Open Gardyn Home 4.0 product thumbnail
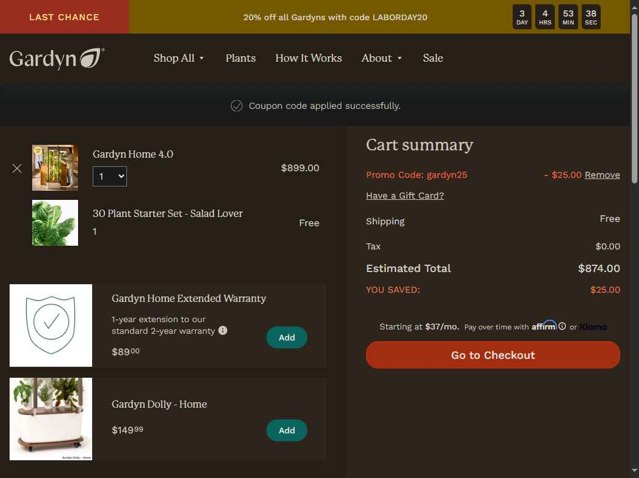Screen dimensions: 639x478 55,167
